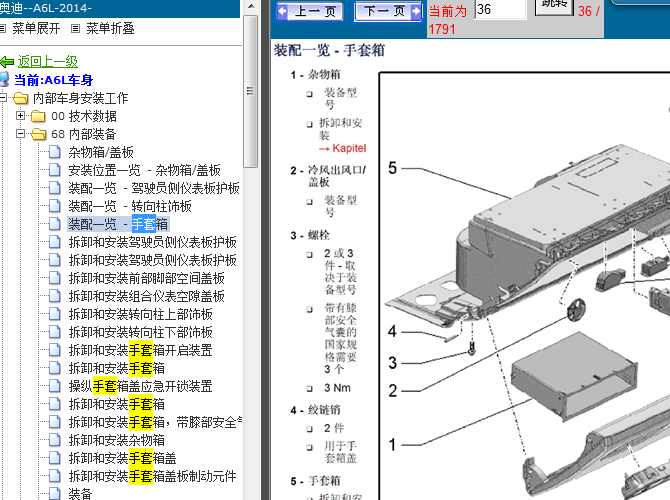Viewport: 670px width, 500px height.
Task: Open 装配一览 - 驾驶员侧仪表板护板
Action: tap(154, 188)
